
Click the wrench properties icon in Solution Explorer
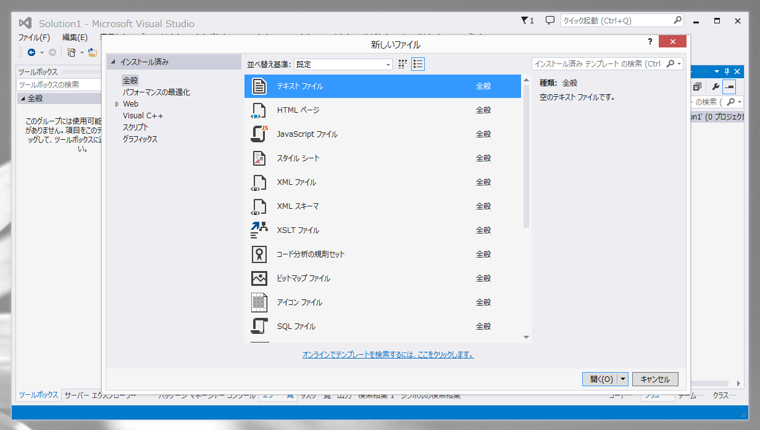[x=715, y=87]
